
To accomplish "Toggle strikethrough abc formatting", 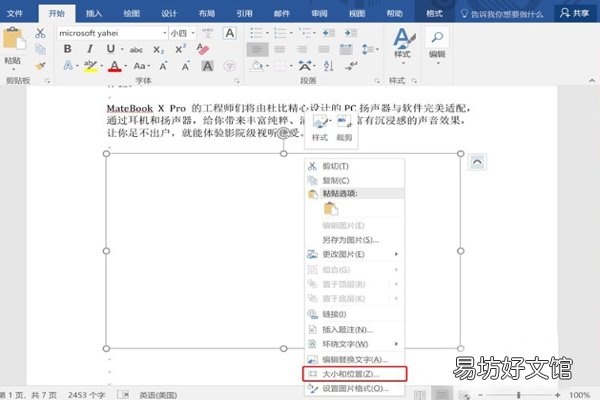I will (136, 50).
